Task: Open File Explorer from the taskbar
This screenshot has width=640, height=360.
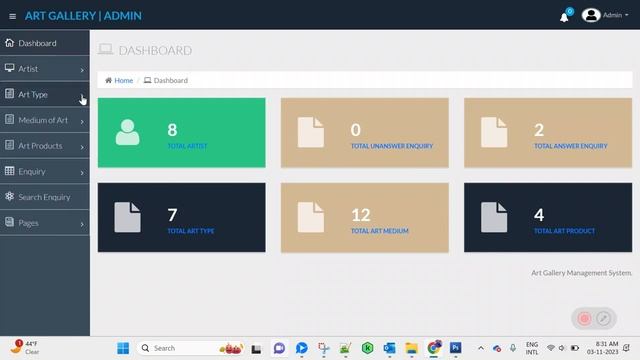Action: 411,348
